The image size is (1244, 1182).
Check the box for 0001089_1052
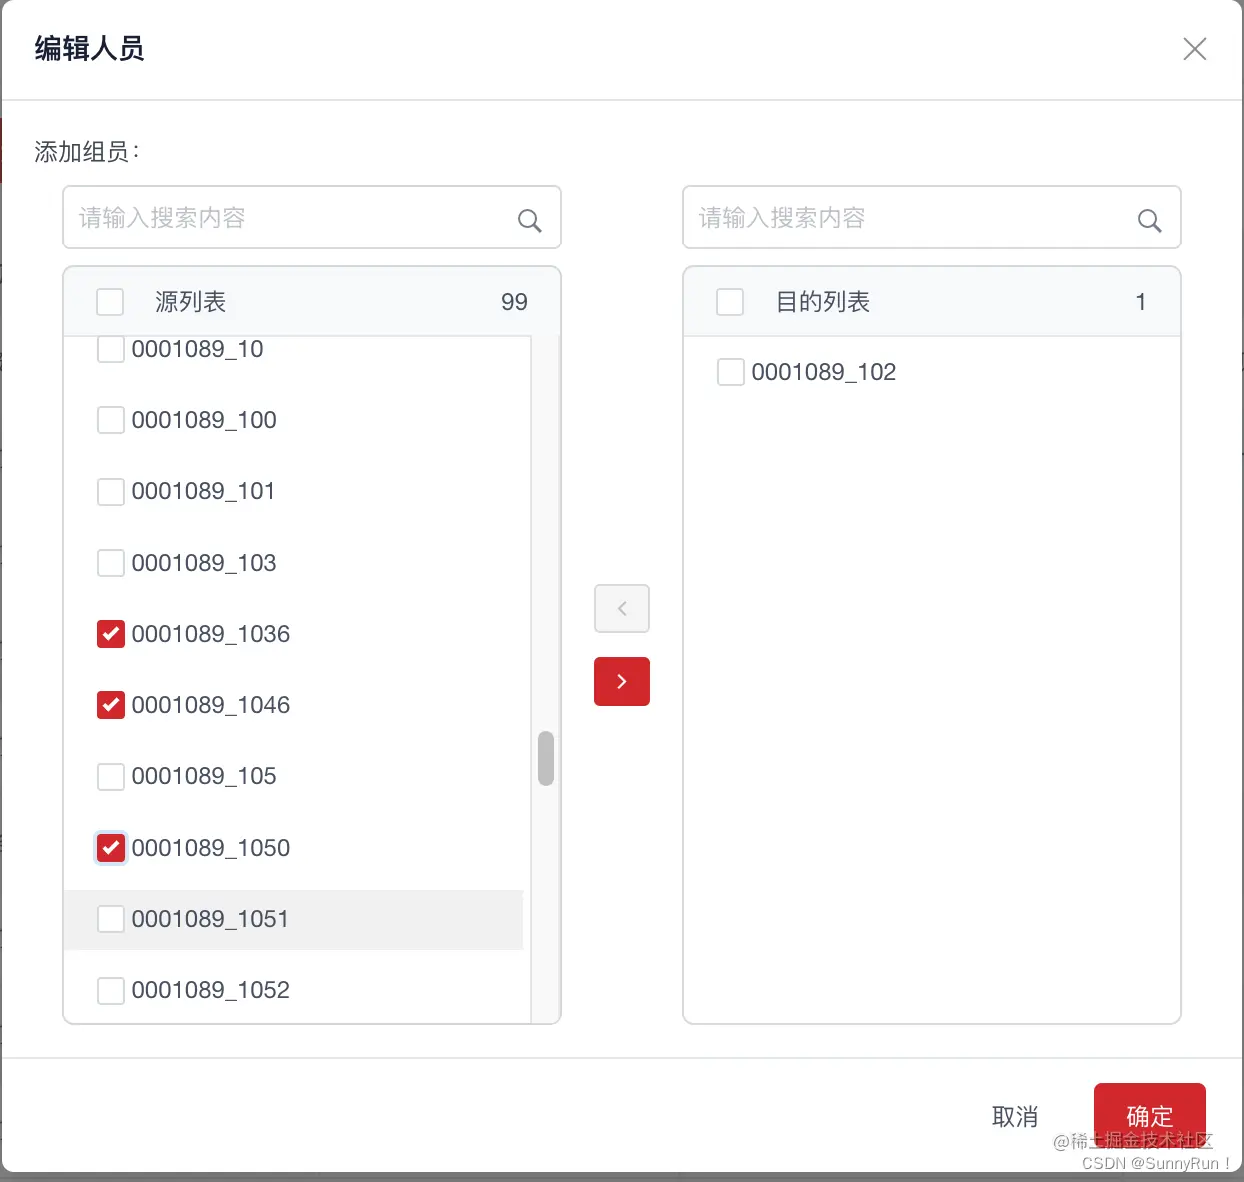tap(111, 991)
